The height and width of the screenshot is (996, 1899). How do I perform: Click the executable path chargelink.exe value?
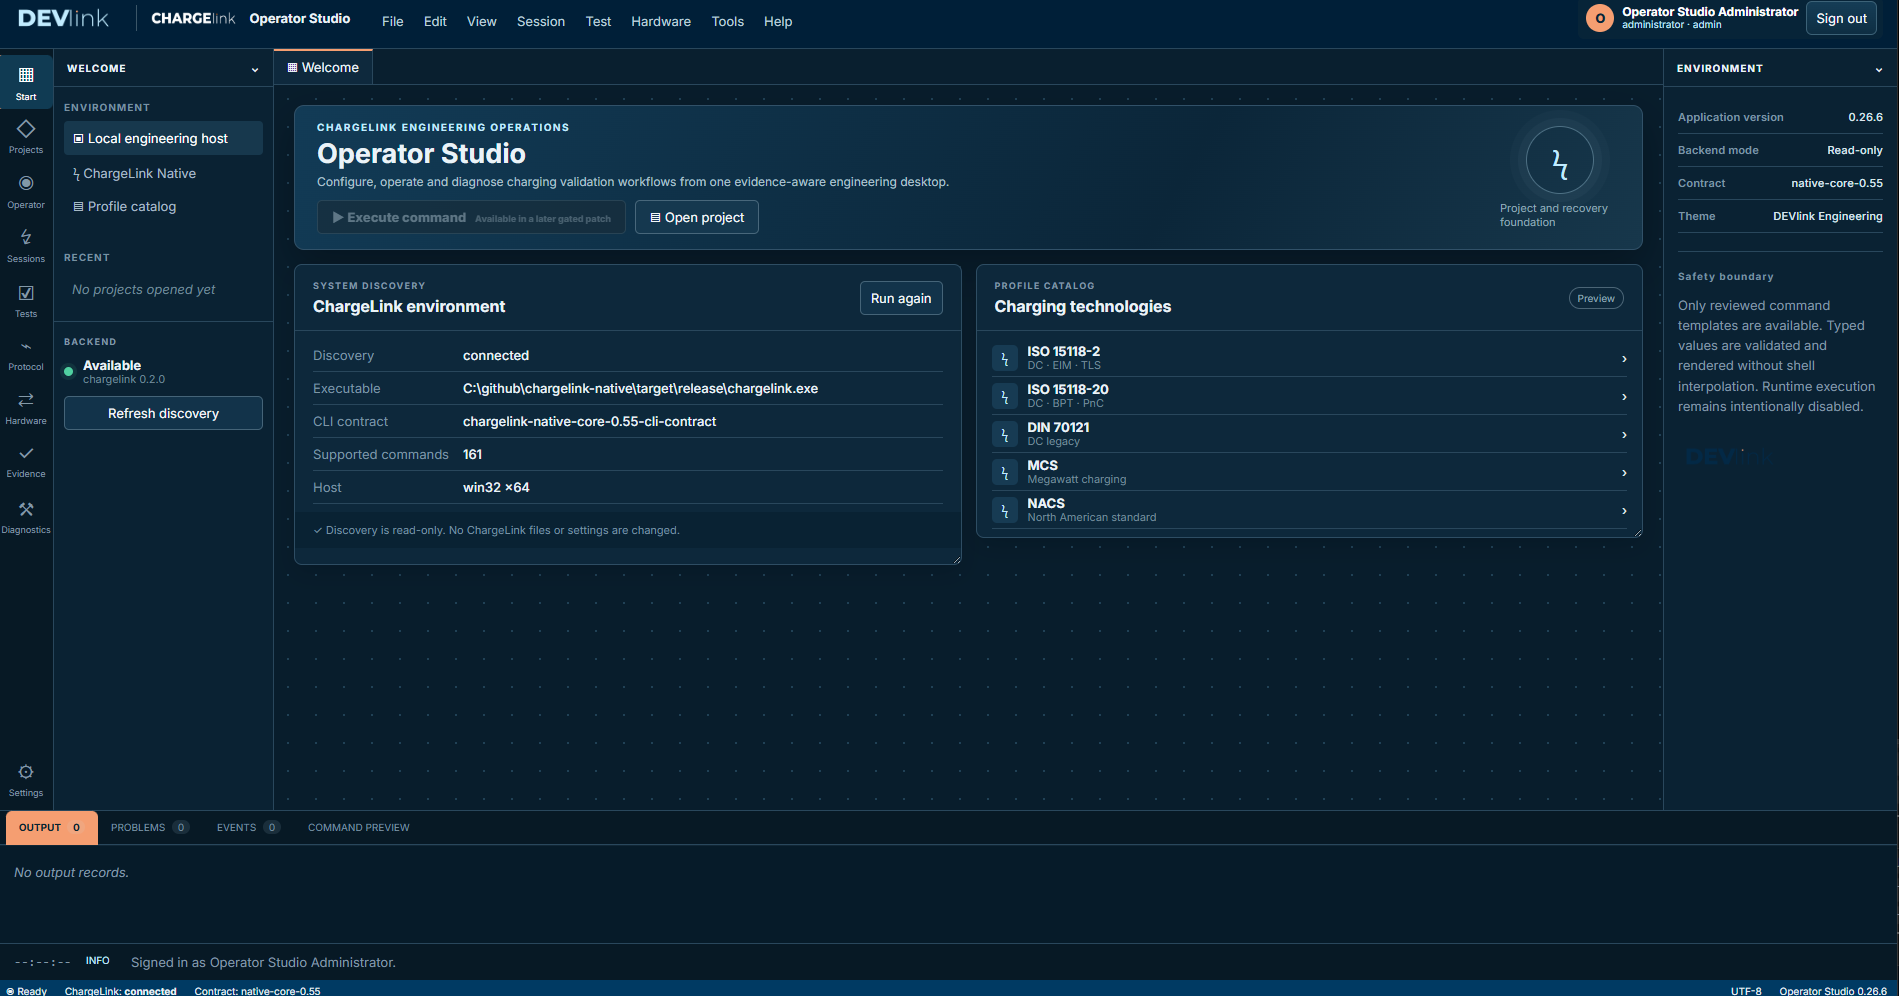640,388
